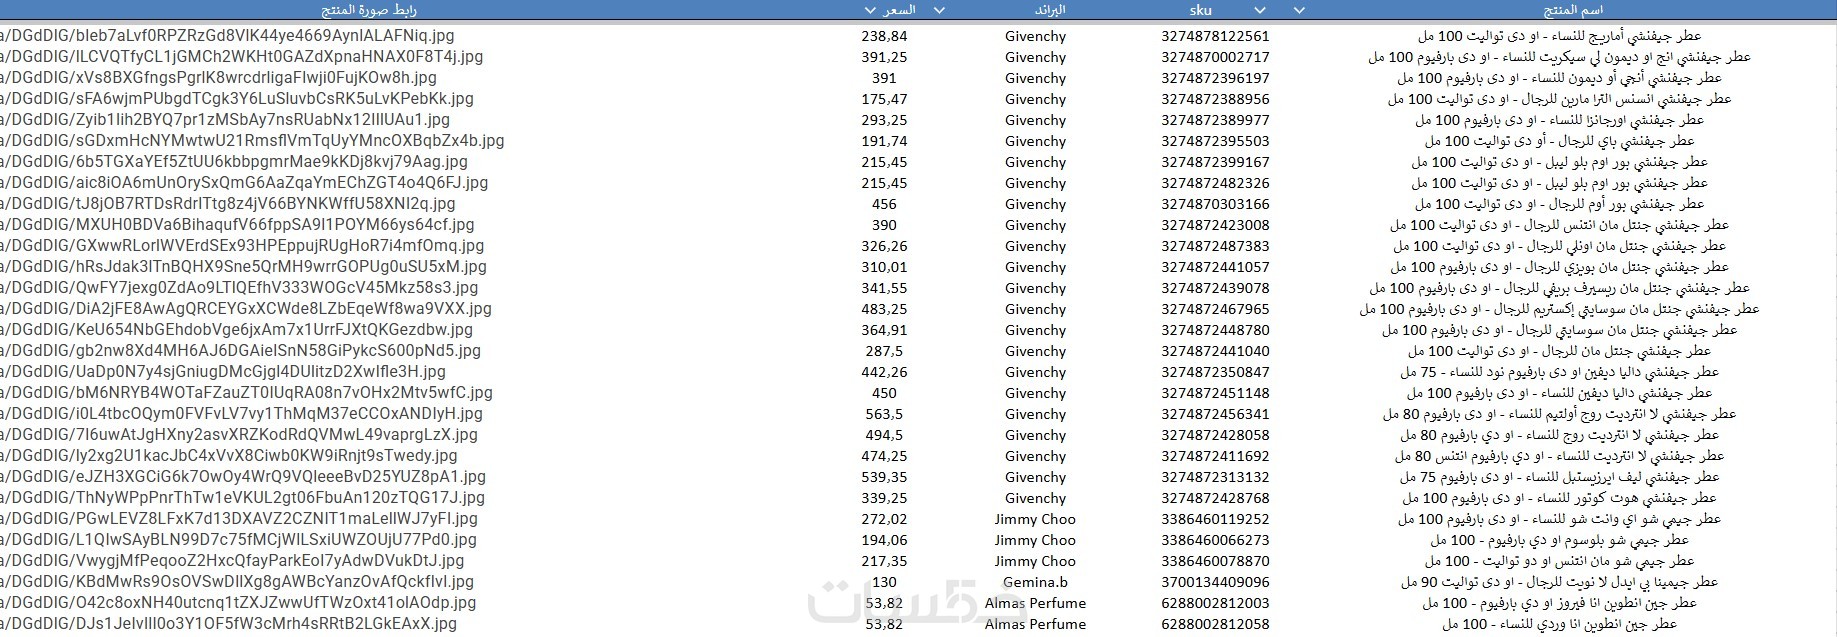Select SKU cell 3274878122561
Image resolution: width=1837 pixels, height=637 pixels.
coord(1215,36)
